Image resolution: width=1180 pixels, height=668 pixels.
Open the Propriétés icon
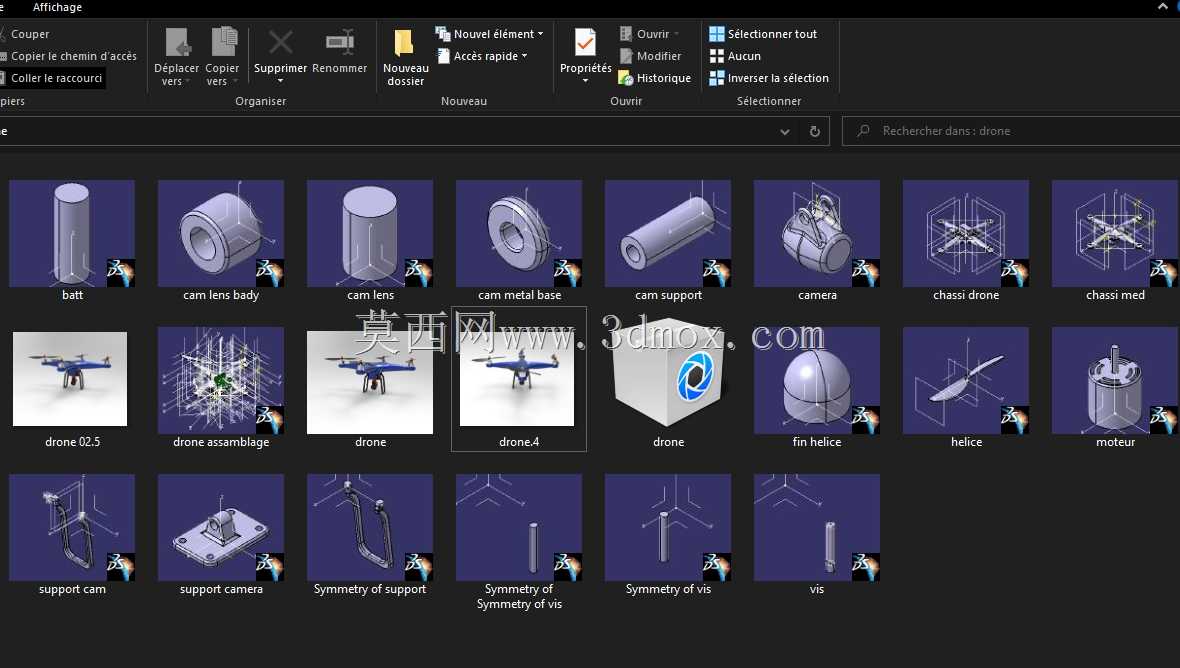tap(585, 43)
